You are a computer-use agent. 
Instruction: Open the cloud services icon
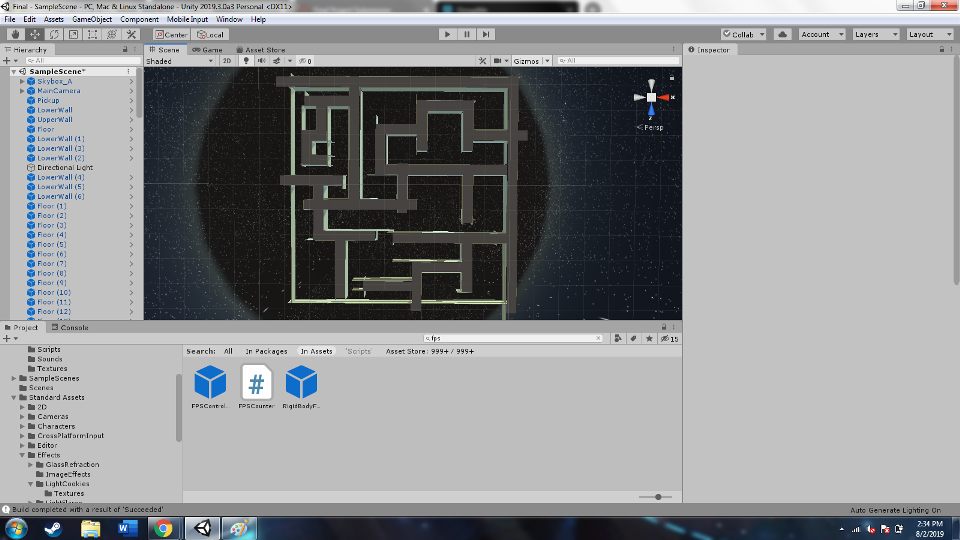pyautogui.click(x=782, y=34)
